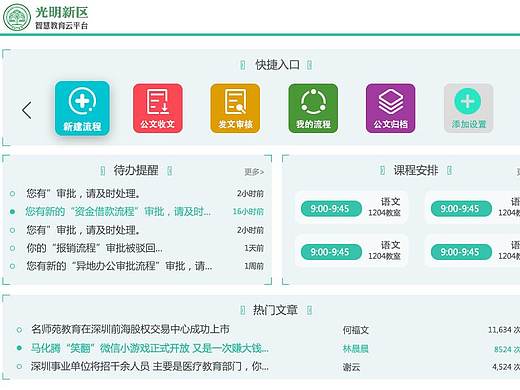Open 更多 link in 待办提醒 panel
The height and width of the screenshot is (390, 520).
pos(254,172)
